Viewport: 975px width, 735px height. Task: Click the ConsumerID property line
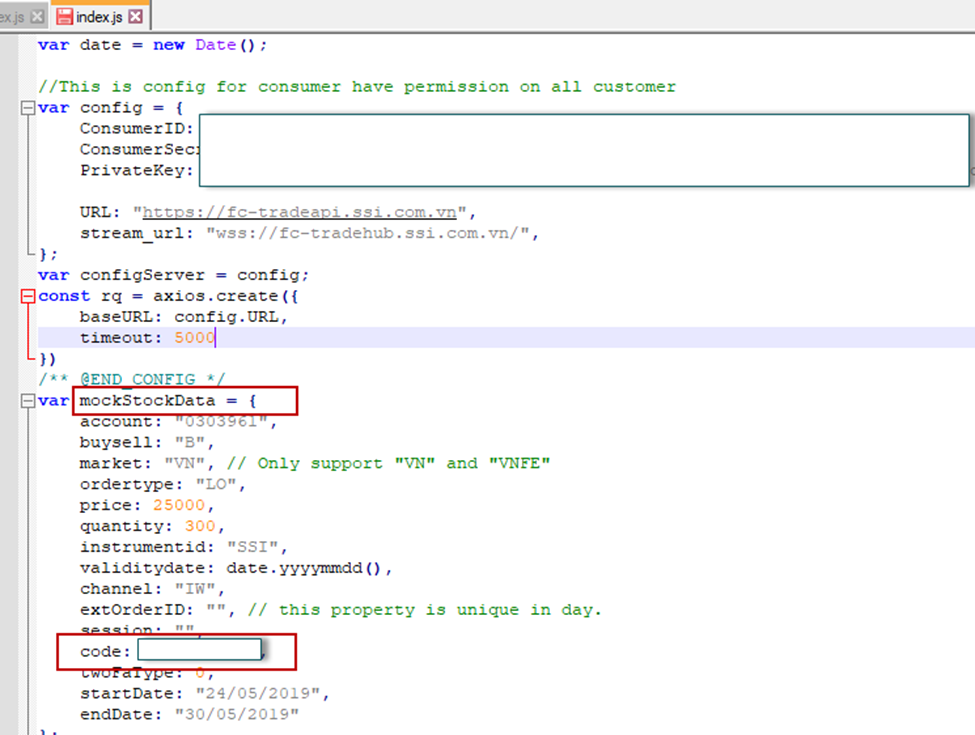coord(136,128)
